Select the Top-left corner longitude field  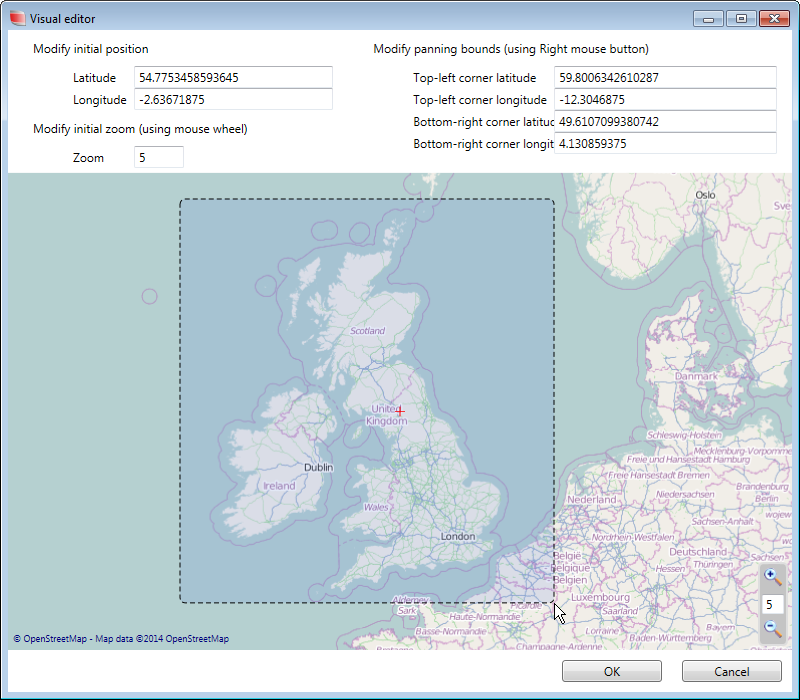click(x=665, y=99)
